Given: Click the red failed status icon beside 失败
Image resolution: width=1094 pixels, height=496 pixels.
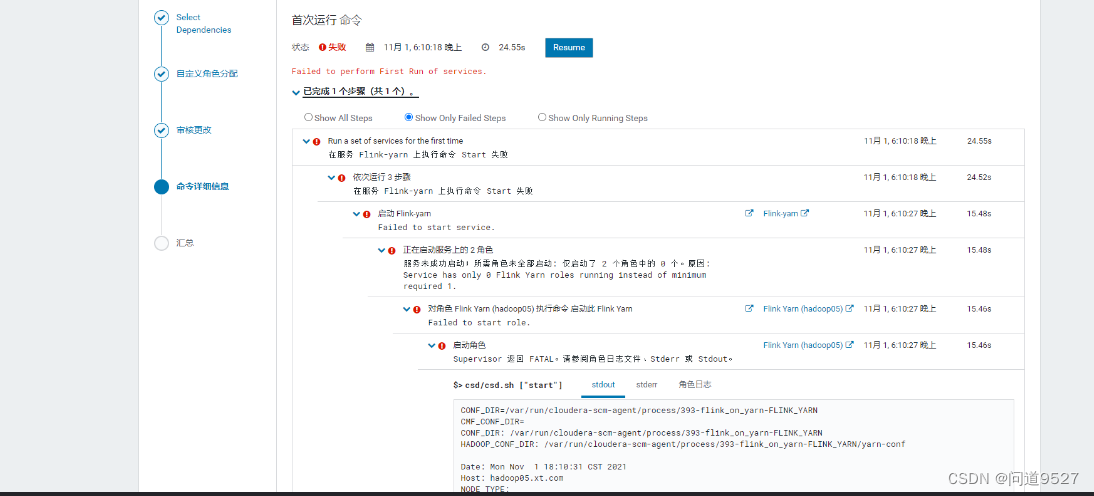Looking at the screenshot, I should point(322,47).
